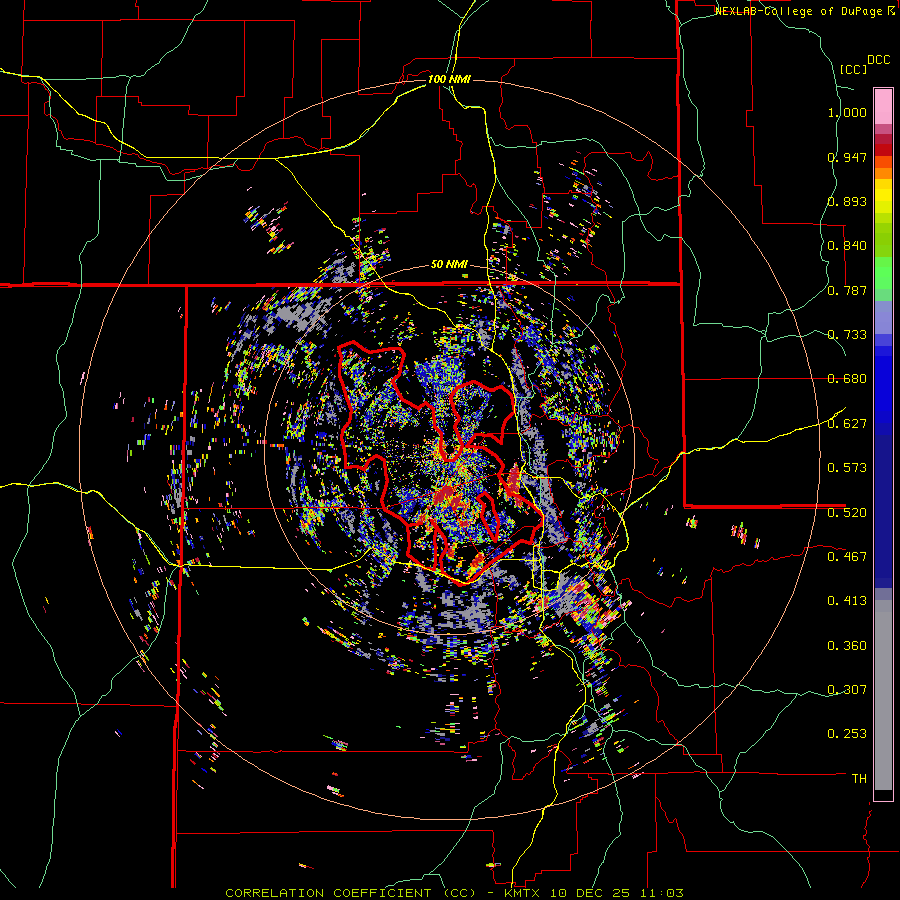This screenshot has height=900, width=900.
Task: Click the 0.520 legend value
Action: (x=847, y=512)
